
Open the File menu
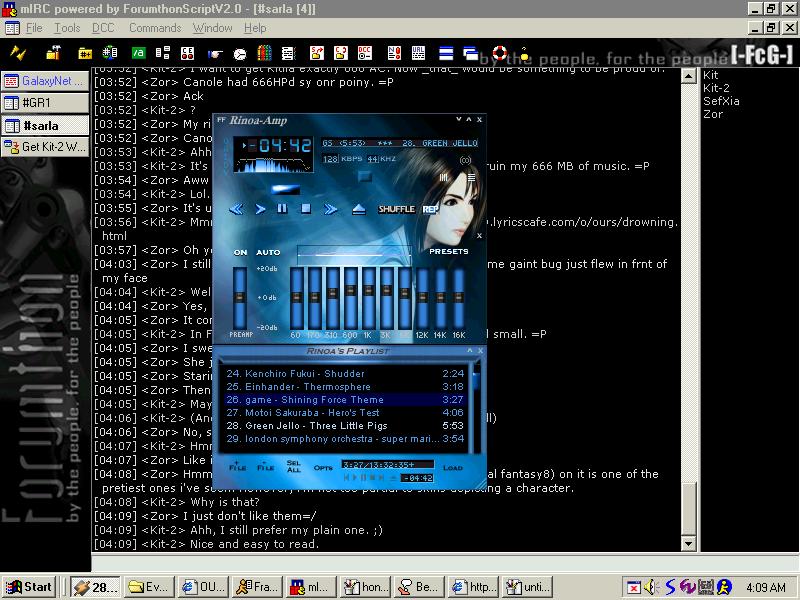(34, 28)
